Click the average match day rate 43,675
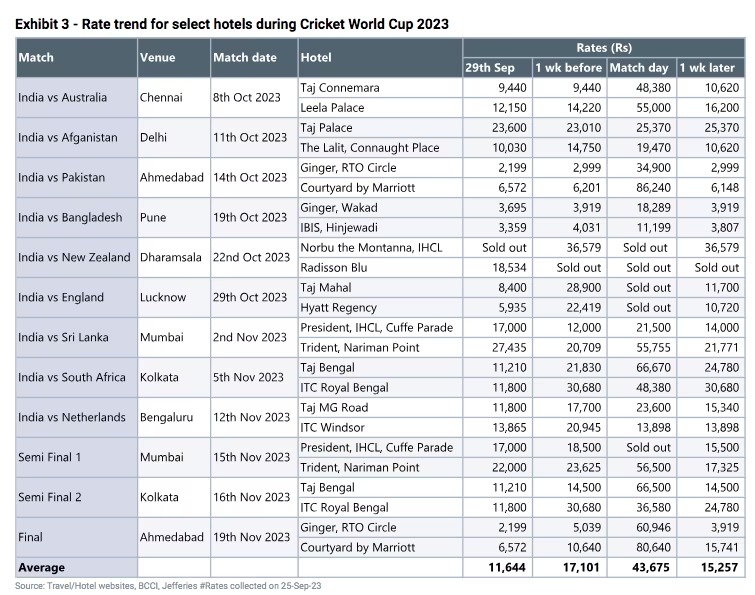The width and height of the screenshot is (755, 595). pyautogui.click(x=641, y=568)
